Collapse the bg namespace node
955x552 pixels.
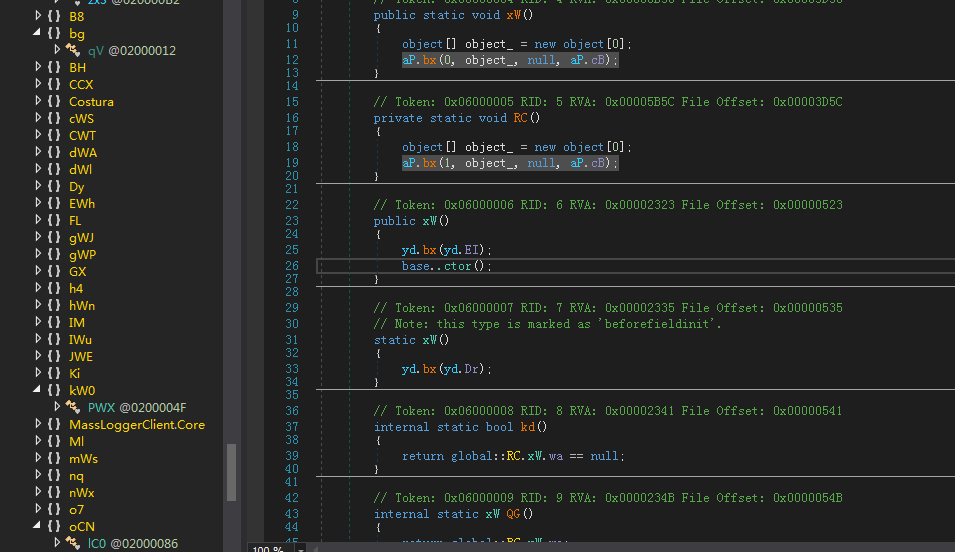coord(37,33)
